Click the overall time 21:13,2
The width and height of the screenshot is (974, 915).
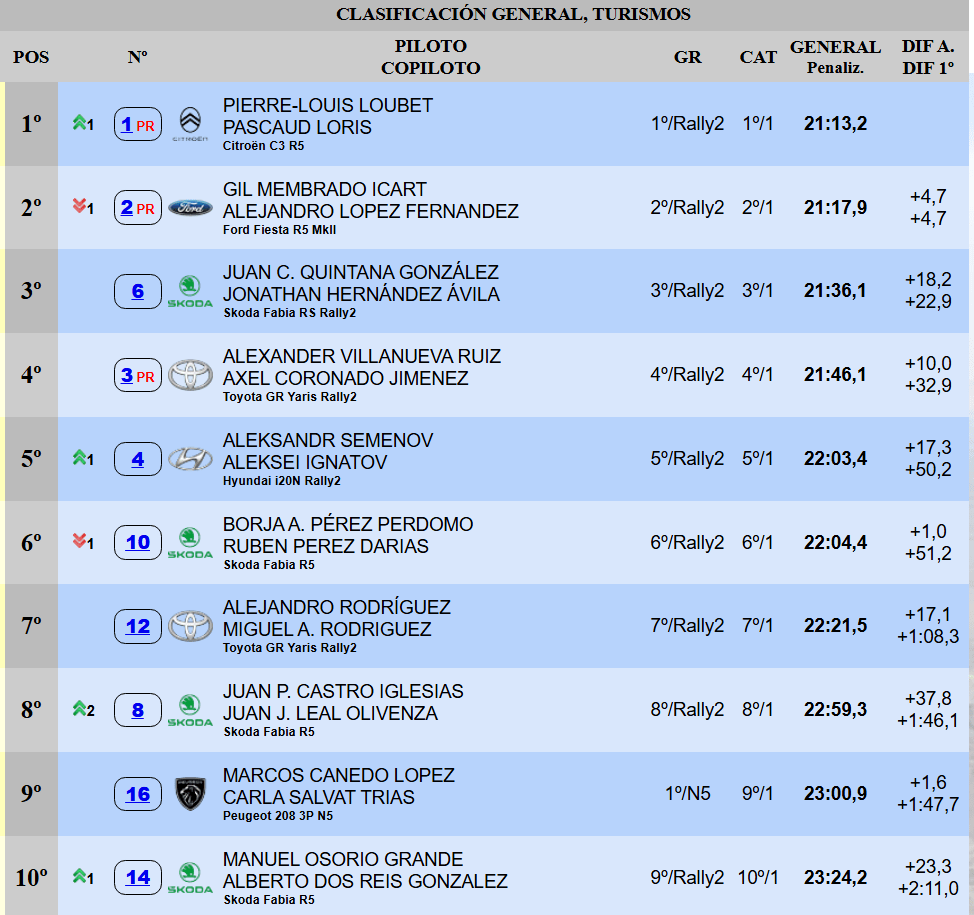click(x=835, y=124)
